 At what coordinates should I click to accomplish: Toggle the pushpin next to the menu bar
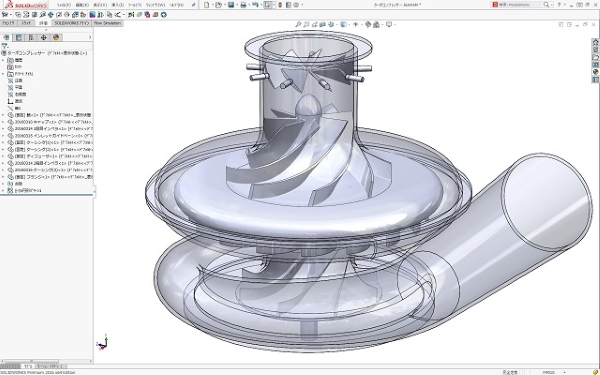[194, 5]
